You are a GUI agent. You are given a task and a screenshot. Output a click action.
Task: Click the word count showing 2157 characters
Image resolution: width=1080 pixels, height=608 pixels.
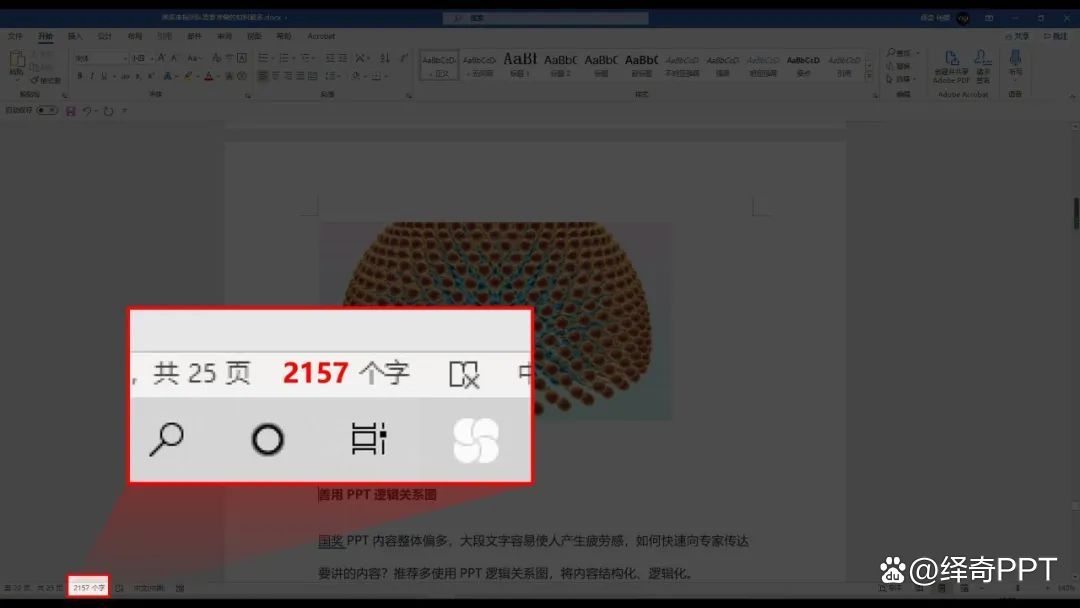pyautogui.click(x=87, y=587)
